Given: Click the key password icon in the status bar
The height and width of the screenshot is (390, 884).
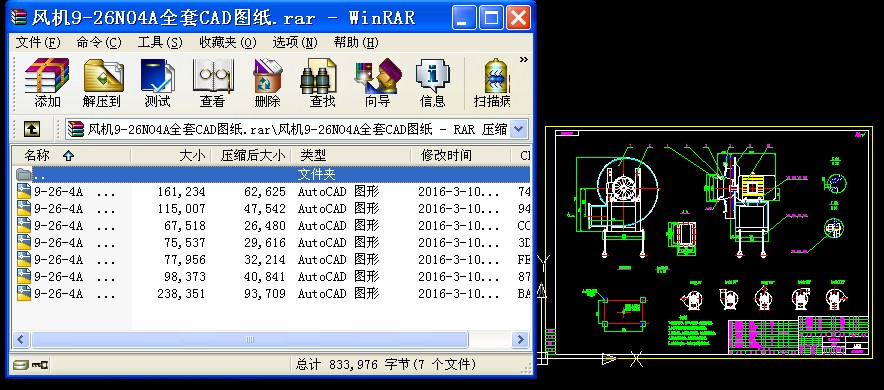Looking at the screenshot, I should point(40,365).
